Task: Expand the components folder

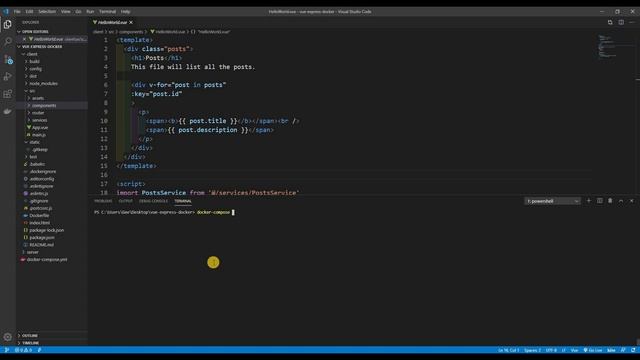Action: [44, 105]
